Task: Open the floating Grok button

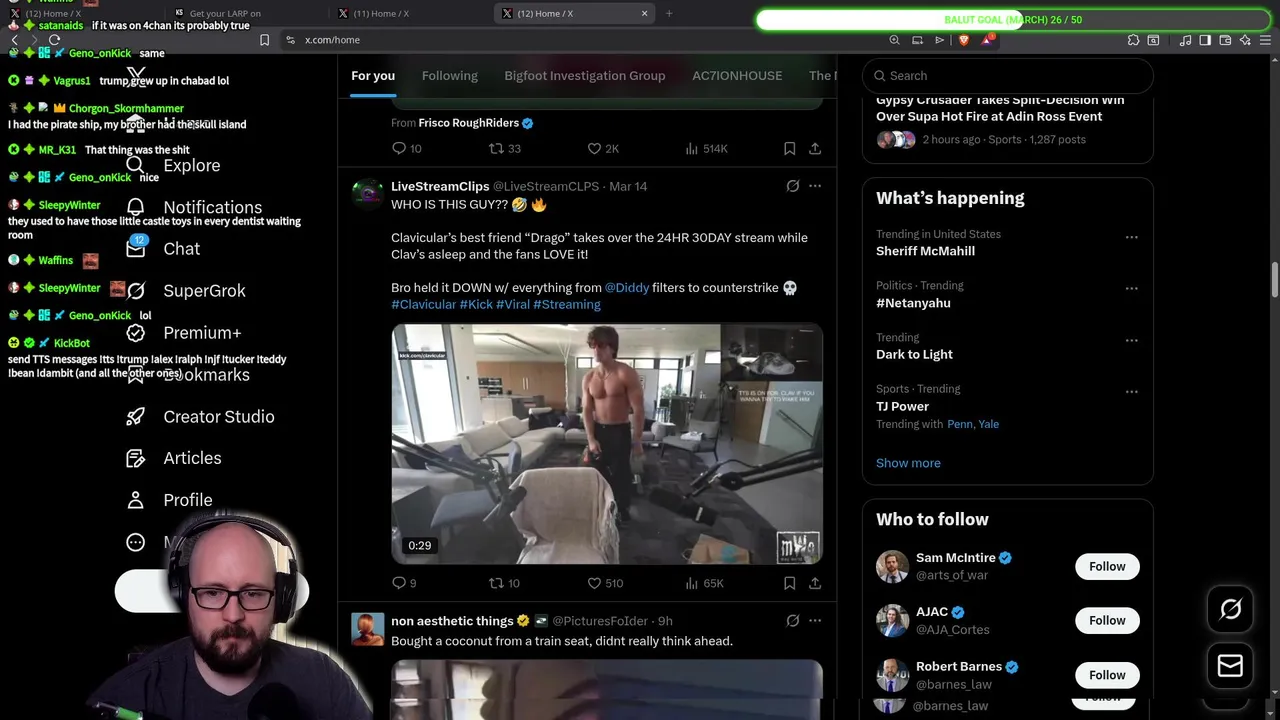Action: pyautogui.click(x=1230, y=609)
